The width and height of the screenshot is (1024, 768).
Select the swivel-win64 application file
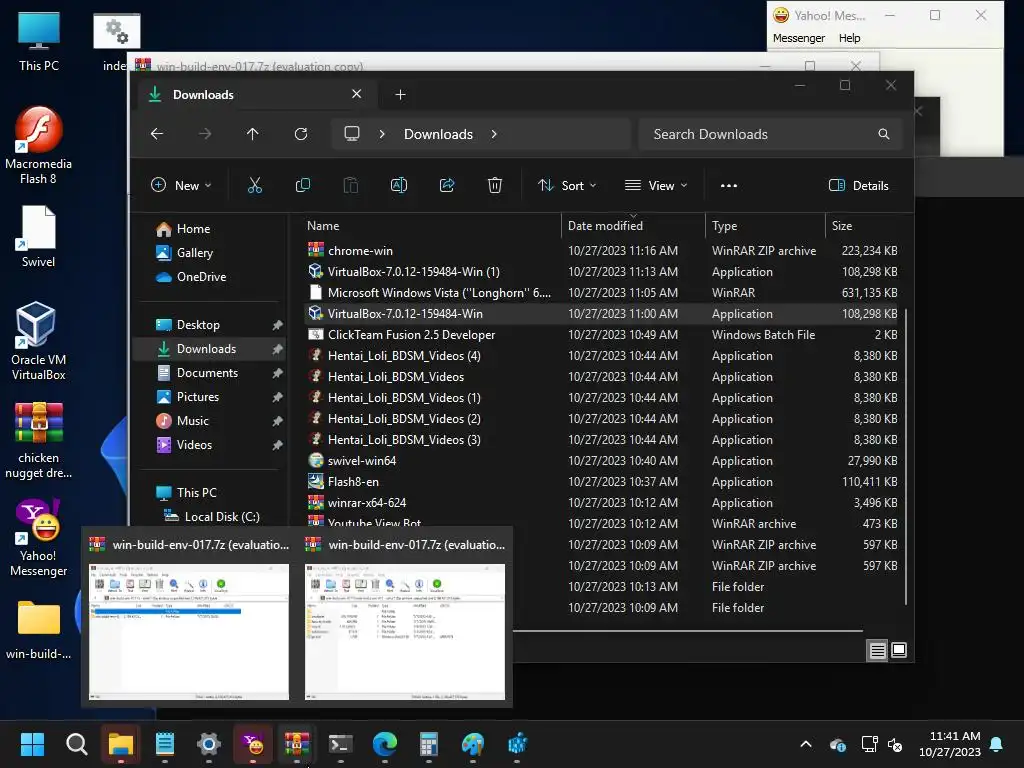[x=362, y=461]
